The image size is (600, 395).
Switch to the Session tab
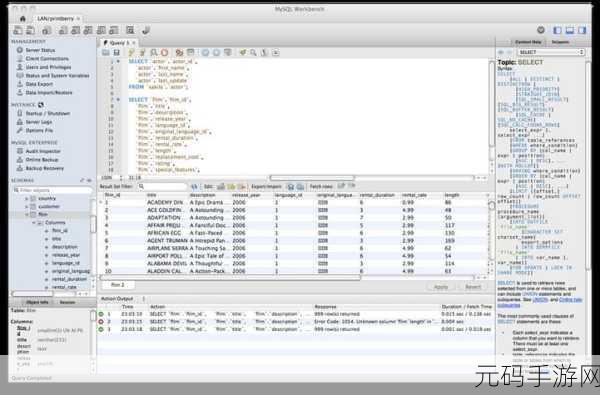[67, 302]
